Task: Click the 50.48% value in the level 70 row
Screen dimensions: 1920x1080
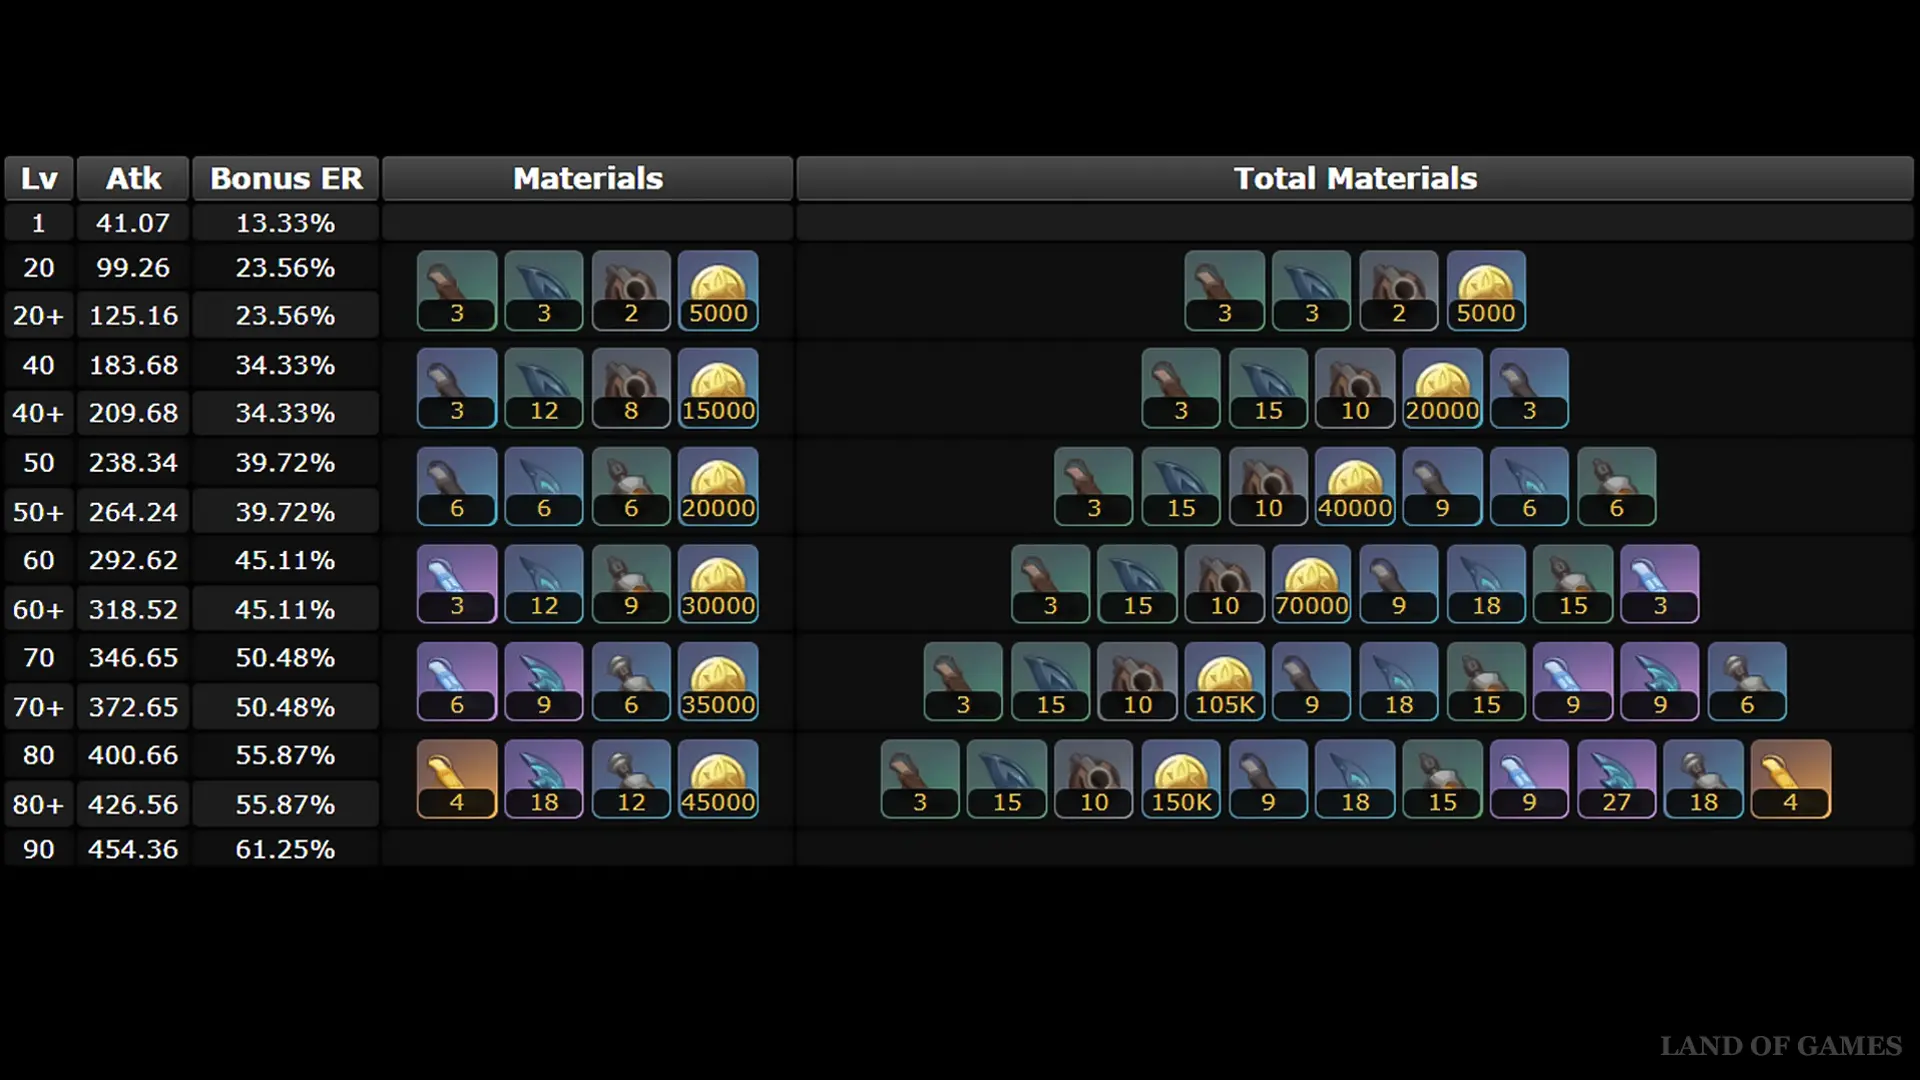Action: (x=285, y=658)
